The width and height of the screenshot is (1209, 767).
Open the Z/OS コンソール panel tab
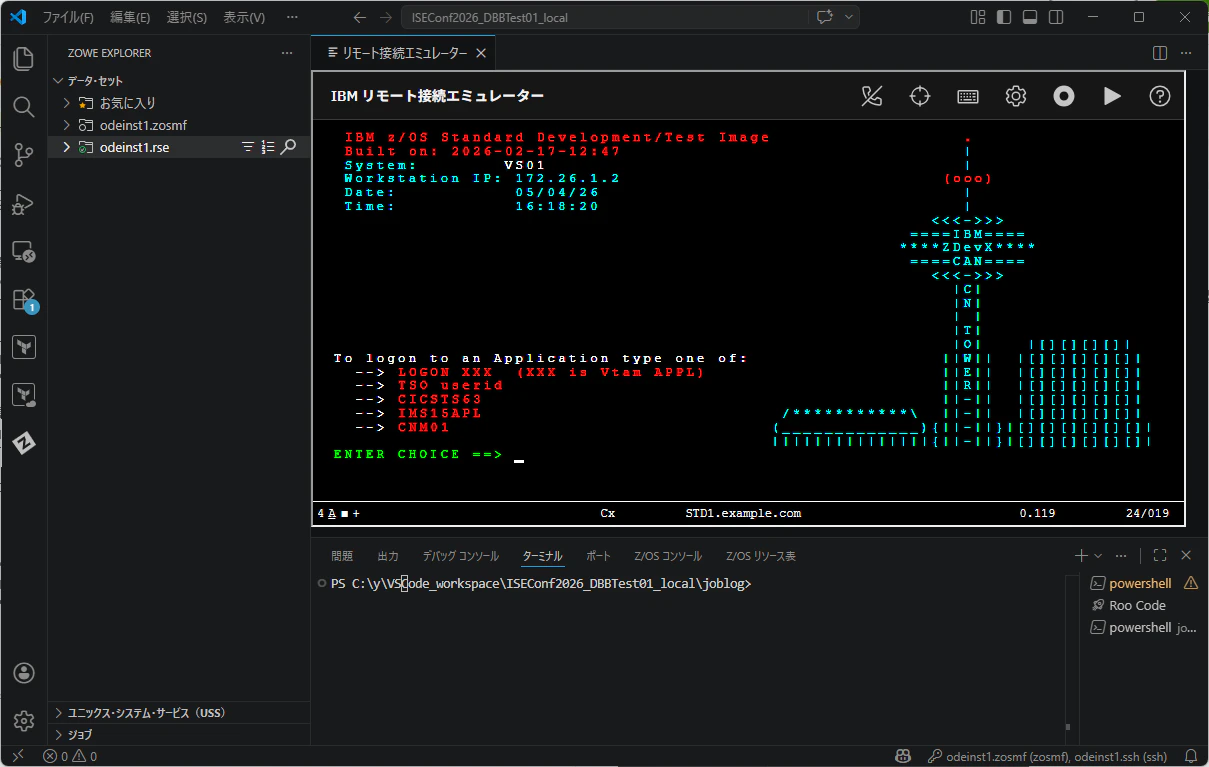(x=668, y=556)
